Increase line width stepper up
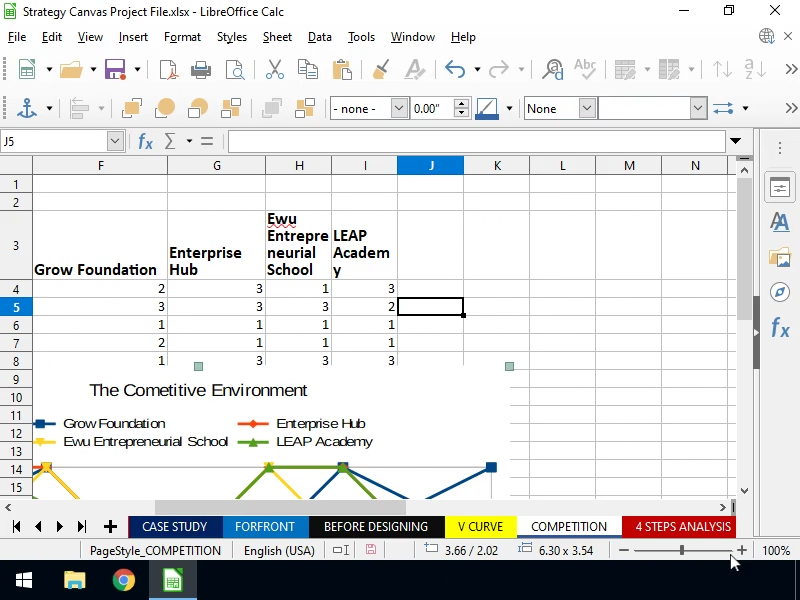This screenshot has height=600, width=800. tap(461, 103)
